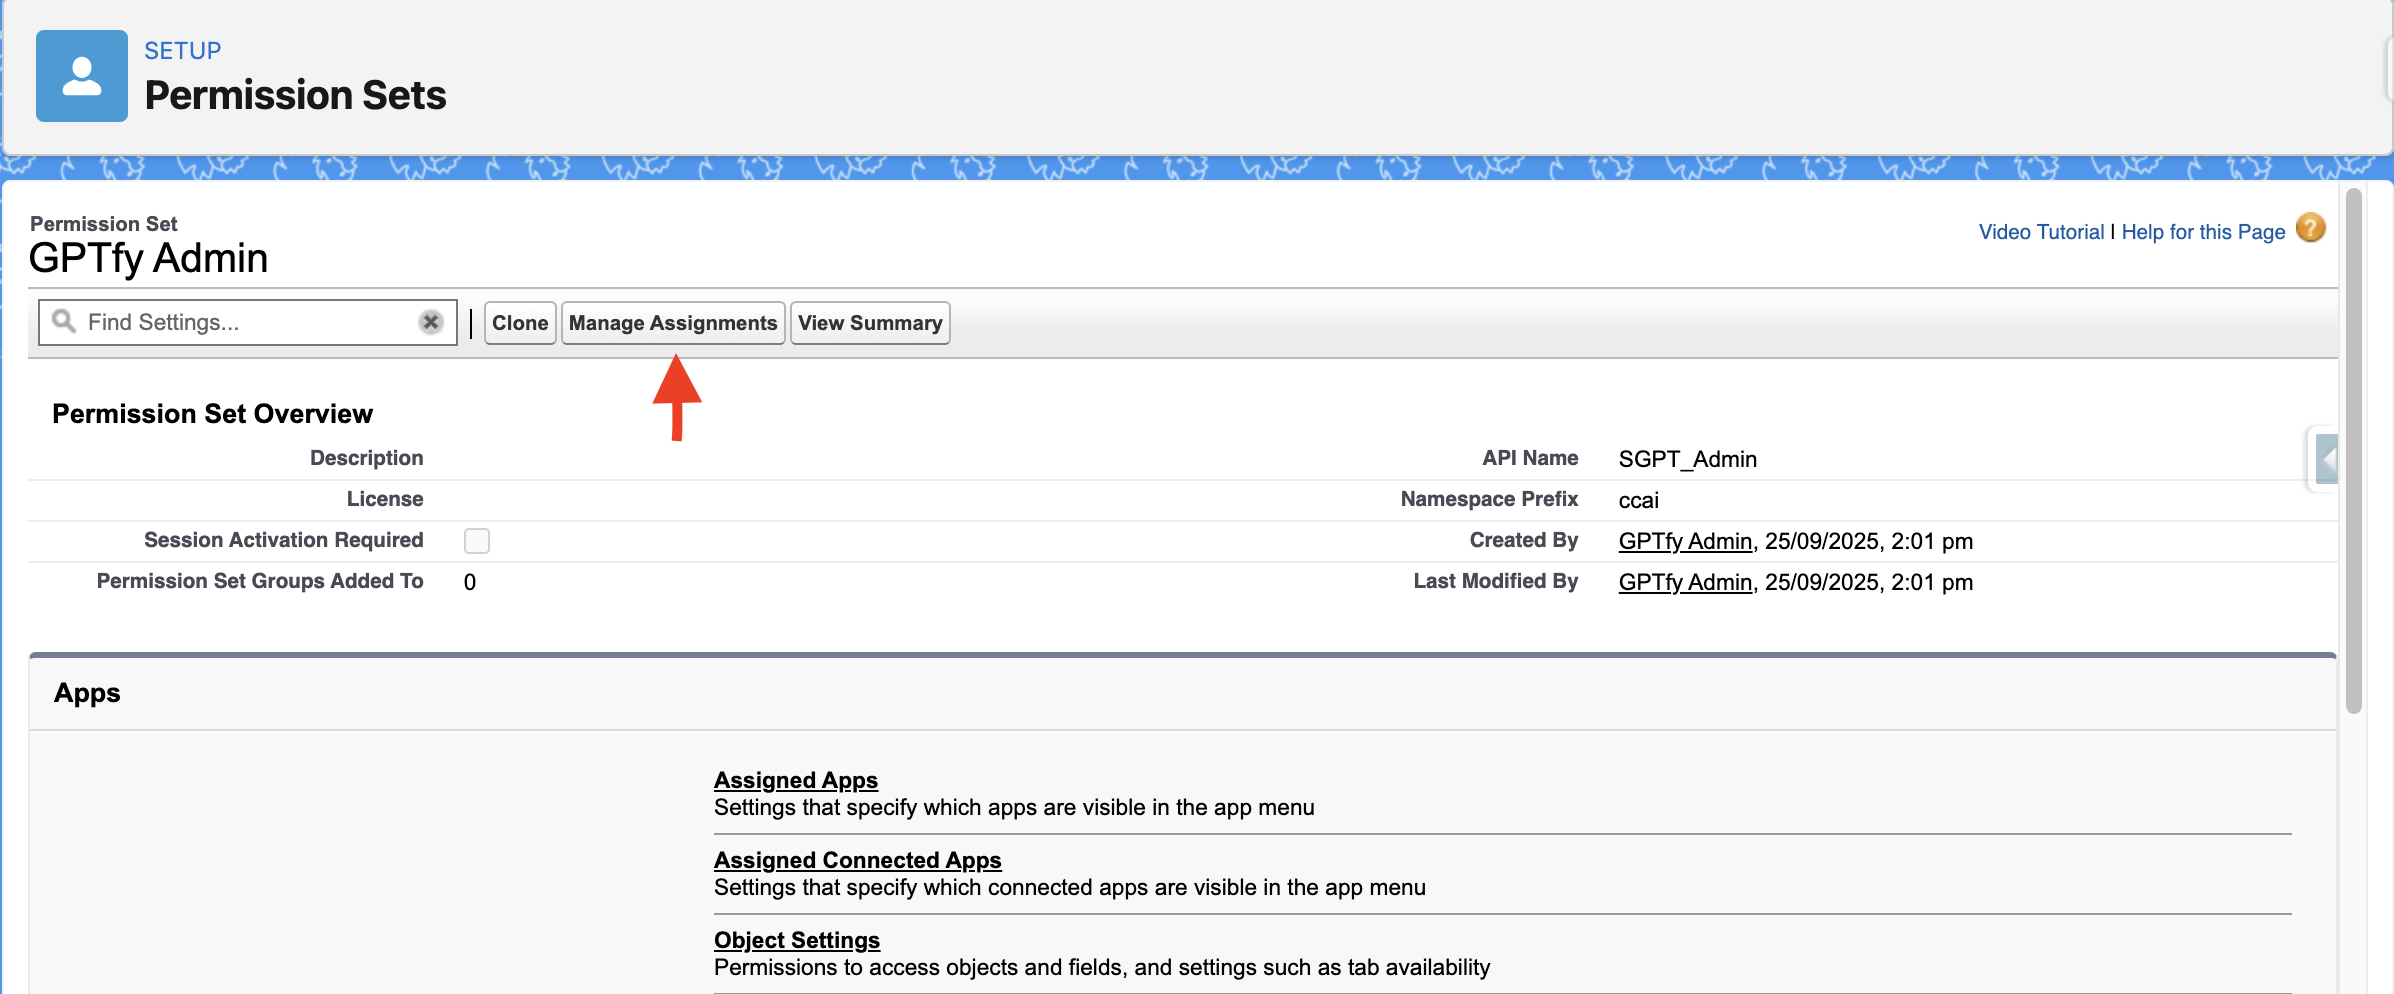Click the Apps section header
The image size is (2394, 994).
(x=87, y=693)
